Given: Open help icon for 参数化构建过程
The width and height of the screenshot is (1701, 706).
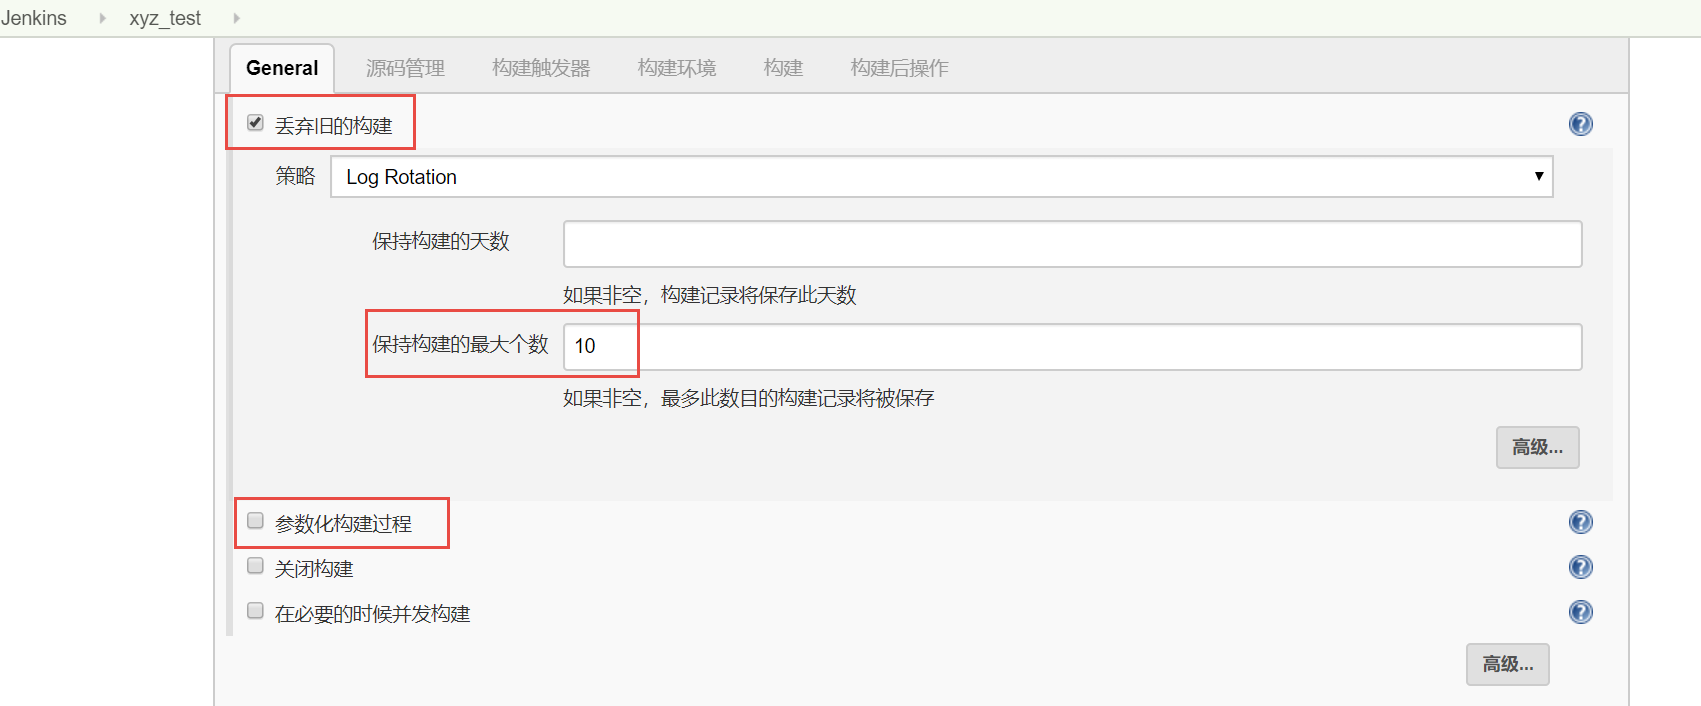Looking at the screenshot, I should coord(1580,522).
